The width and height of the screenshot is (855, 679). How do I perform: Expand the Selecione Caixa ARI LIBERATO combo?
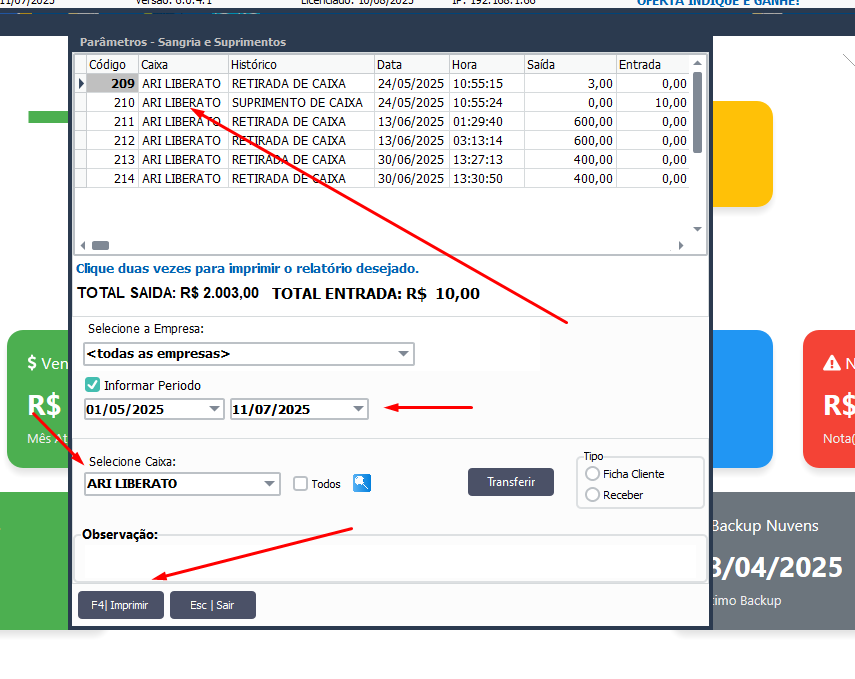tap(269, 484)
